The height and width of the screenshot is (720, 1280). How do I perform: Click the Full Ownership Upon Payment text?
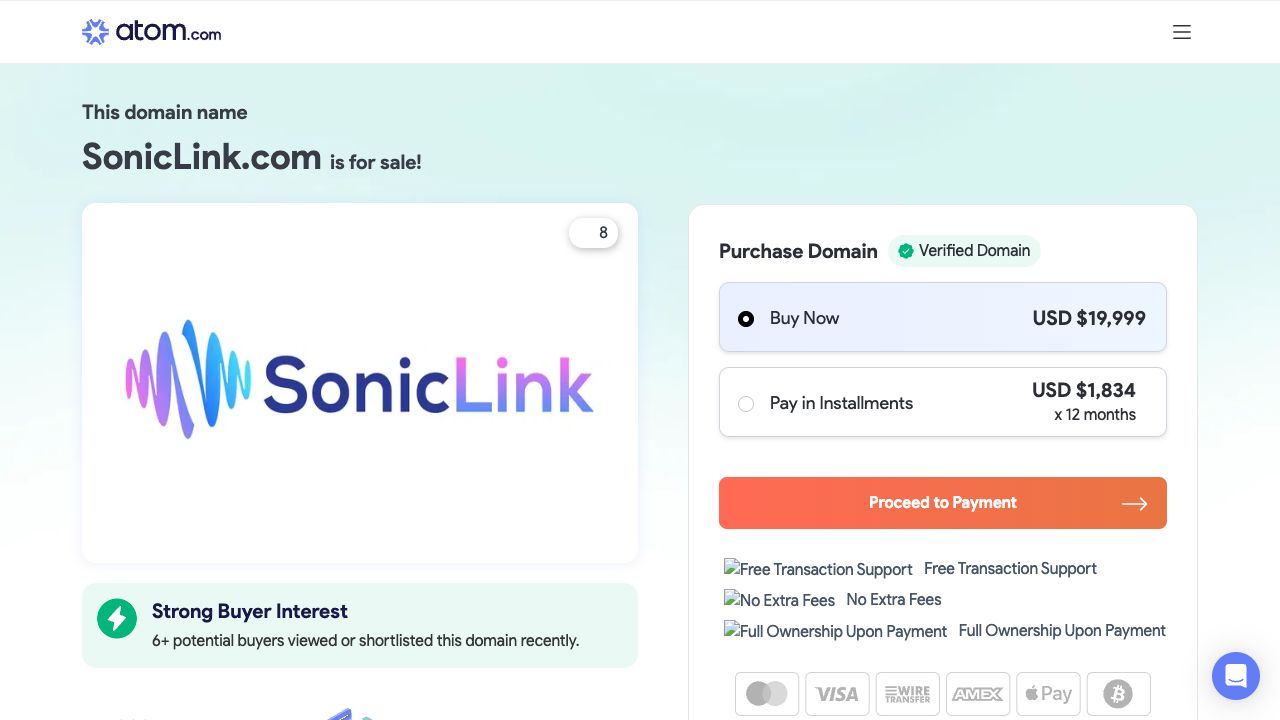[x=1062, y=630]
